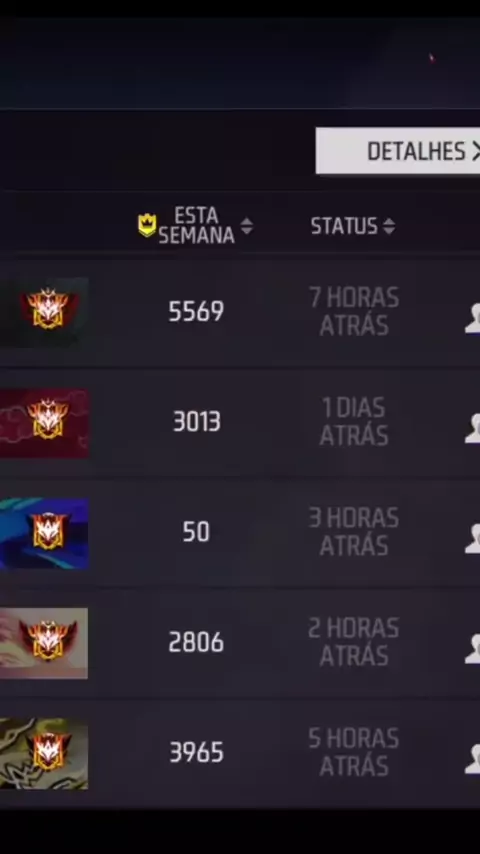Select the weekly score 5569
The image size is (480, 854).
tap(196, 312)
